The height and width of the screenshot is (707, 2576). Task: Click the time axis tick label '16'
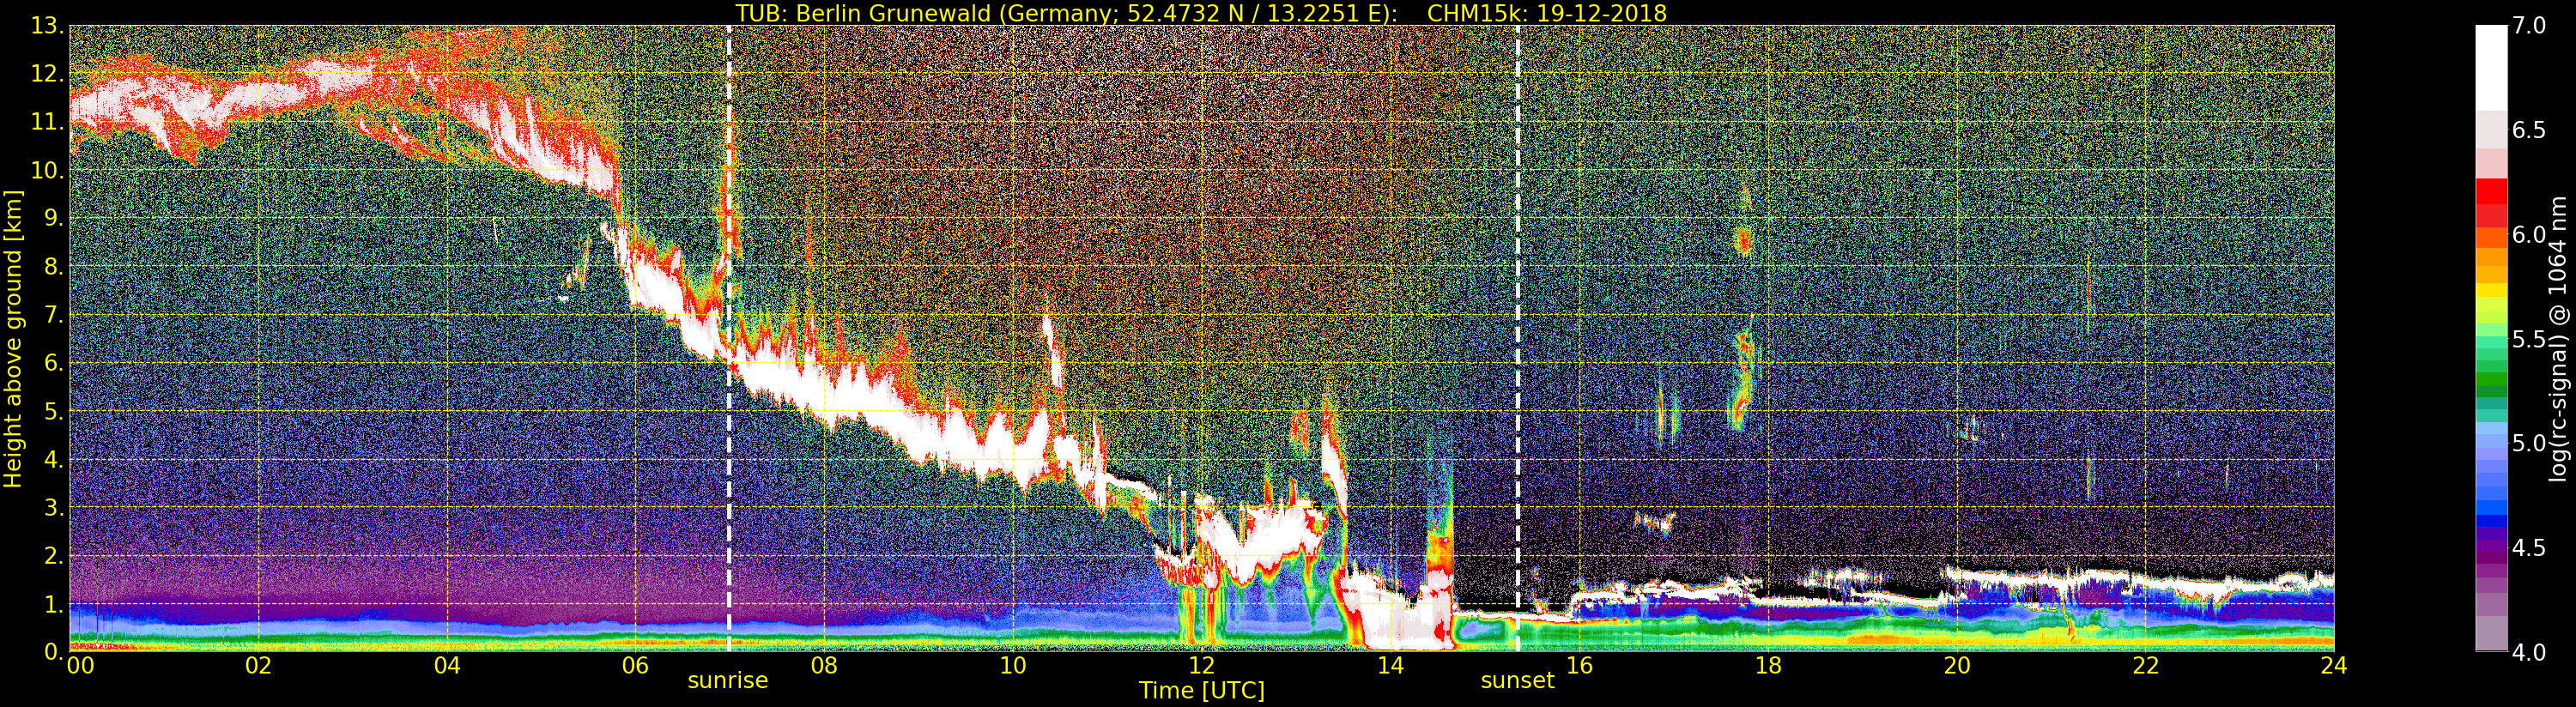(1579, 666)
